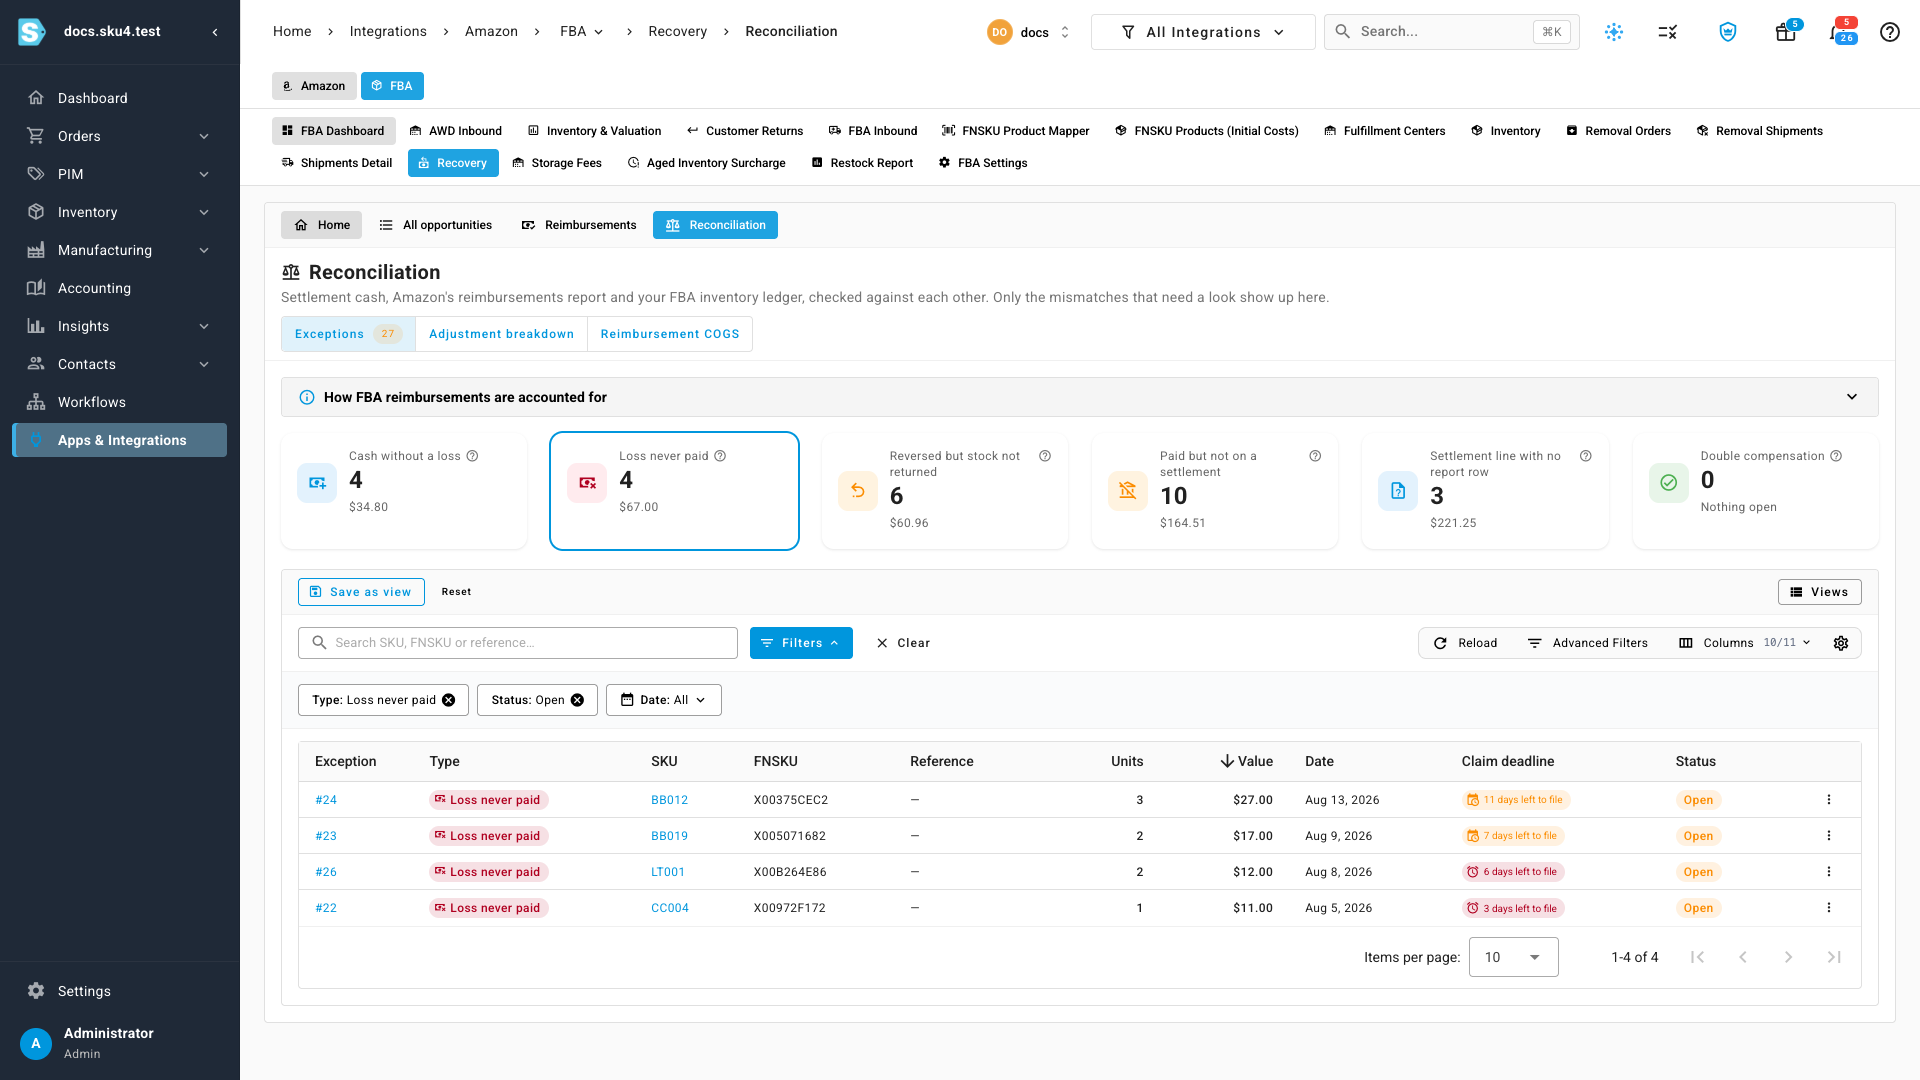Open the Reimbursements tab
1920x1080 pixels.
tap(579, 225)
